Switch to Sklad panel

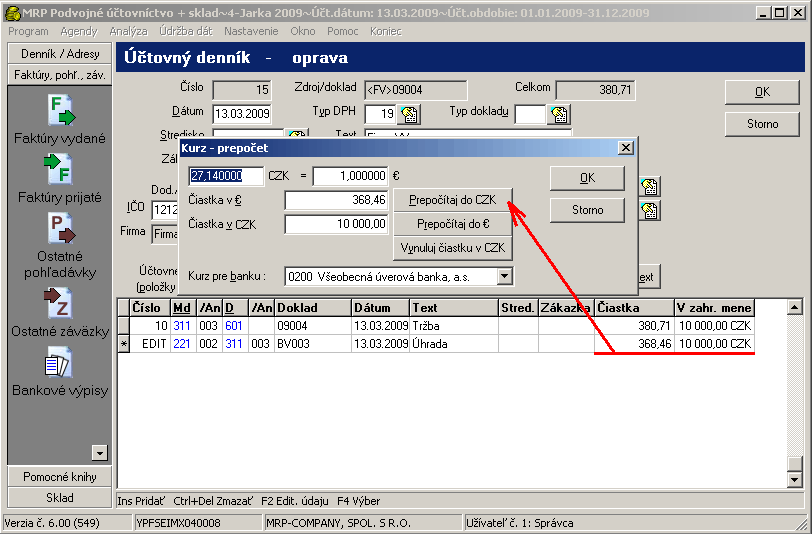[60, 497]
